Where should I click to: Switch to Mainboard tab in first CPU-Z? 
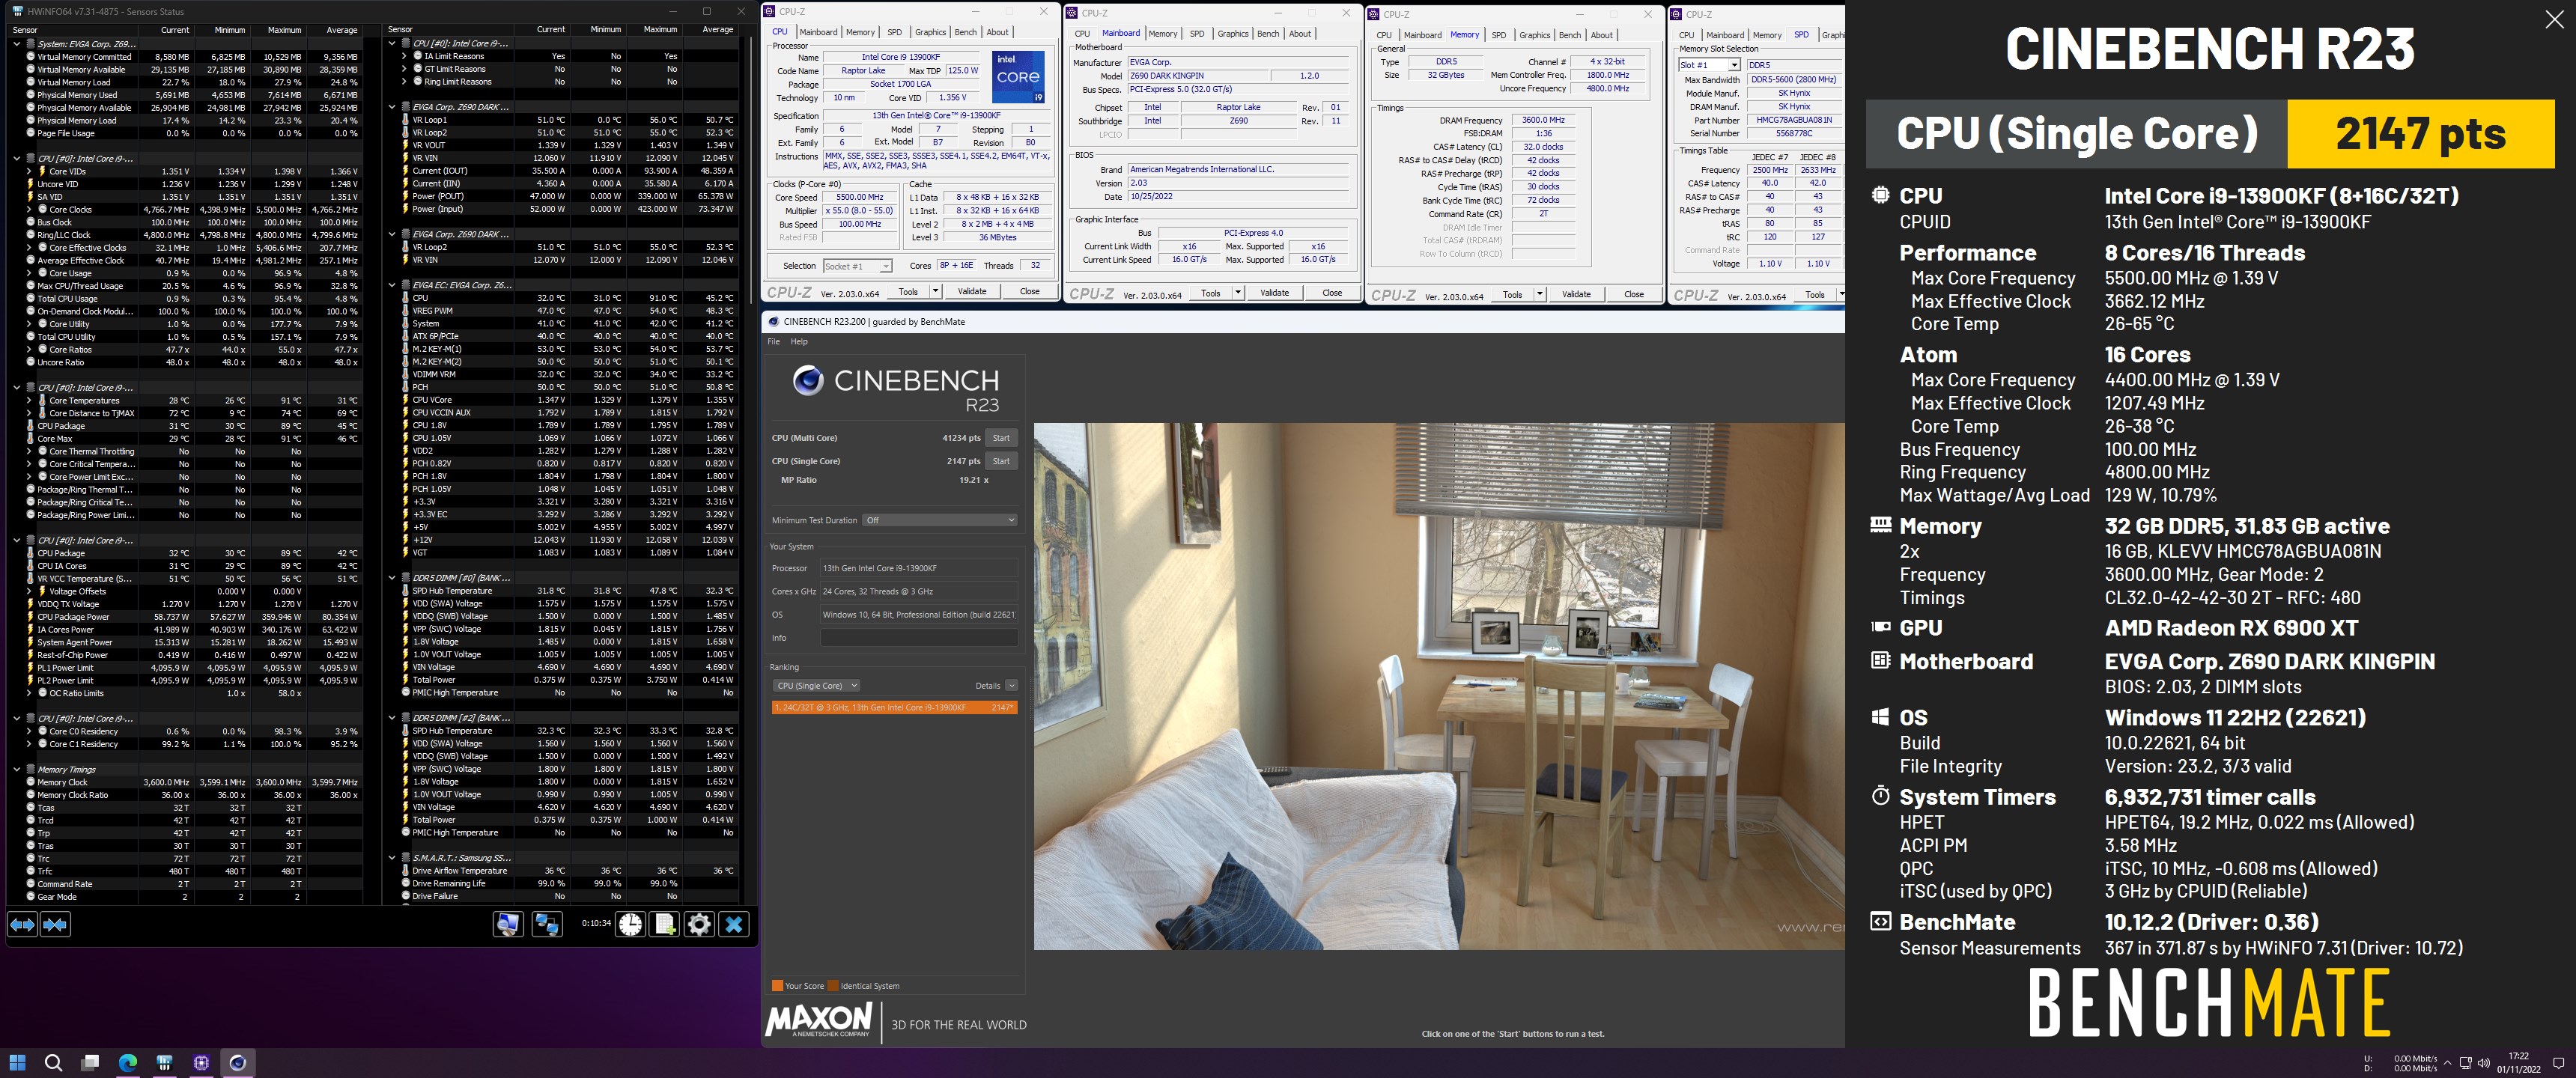pos(818,32)
